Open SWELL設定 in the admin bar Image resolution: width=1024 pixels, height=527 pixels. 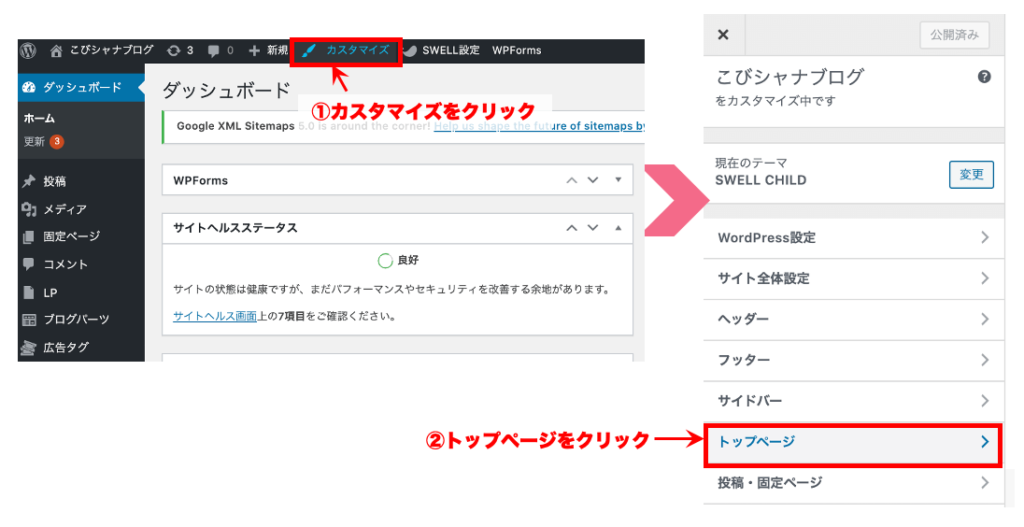[x=451, y=50]
